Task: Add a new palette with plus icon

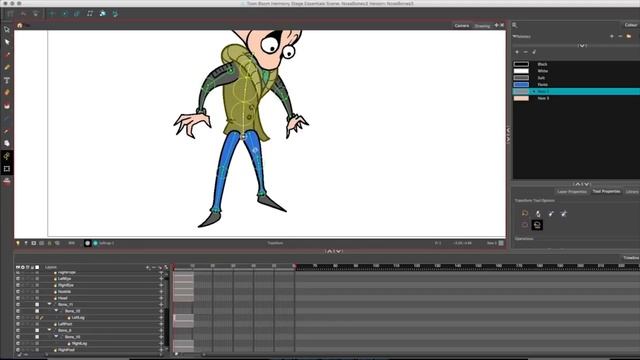Action: pos(611,36)
